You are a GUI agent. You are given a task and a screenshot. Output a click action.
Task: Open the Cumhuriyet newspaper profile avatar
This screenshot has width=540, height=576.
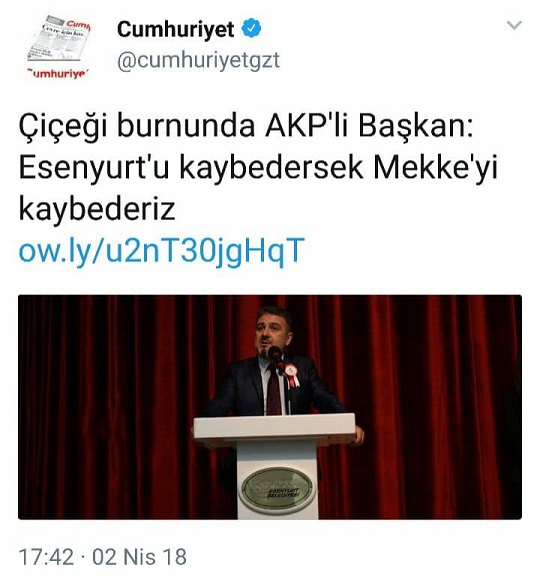click(x=58, y=47)
